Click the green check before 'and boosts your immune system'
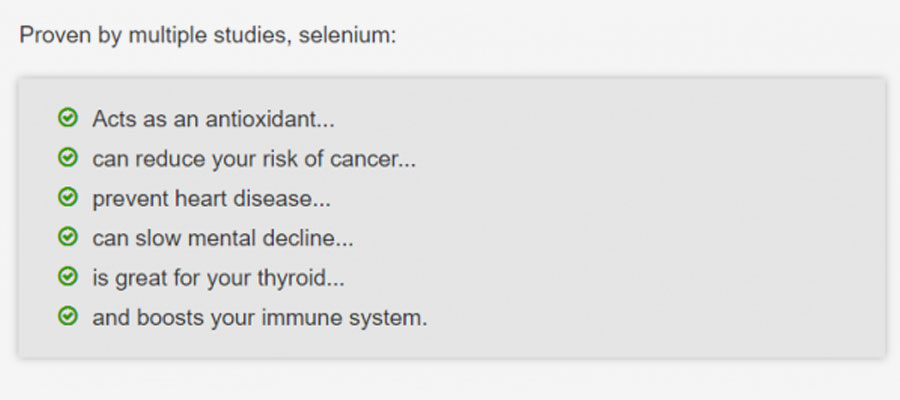 [x=68, y=316]
